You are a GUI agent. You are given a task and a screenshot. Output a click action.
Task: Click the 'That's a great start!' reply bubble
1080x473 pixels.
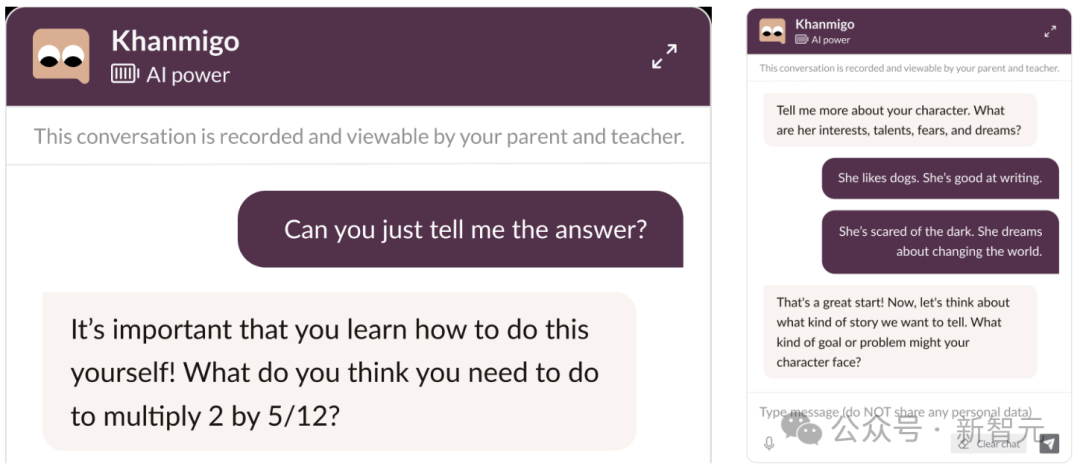pyautogui.click(x=900, y=332)
